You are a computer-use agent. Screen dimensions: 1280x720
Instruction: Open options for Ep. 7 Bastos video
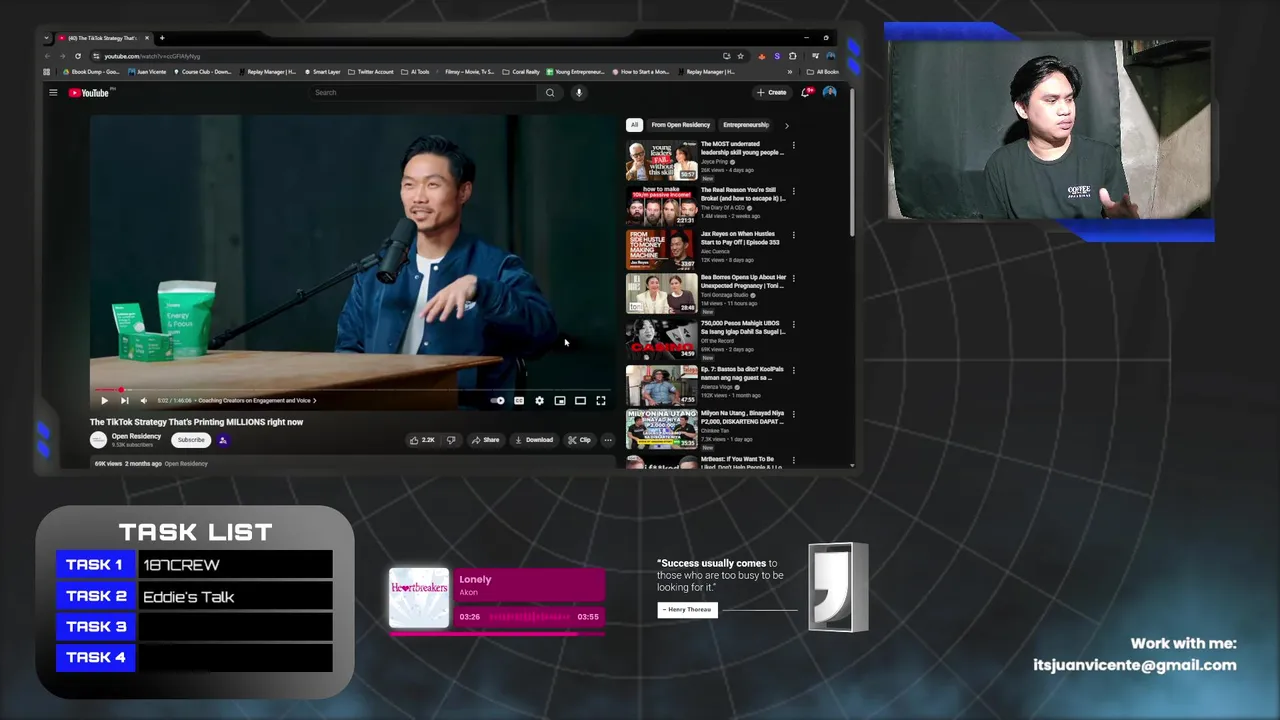point(794,371)
